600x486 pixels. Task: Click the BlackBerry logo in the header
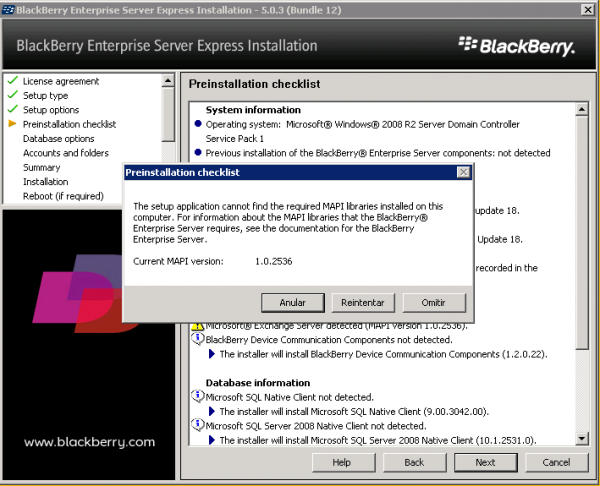point(517,46)
